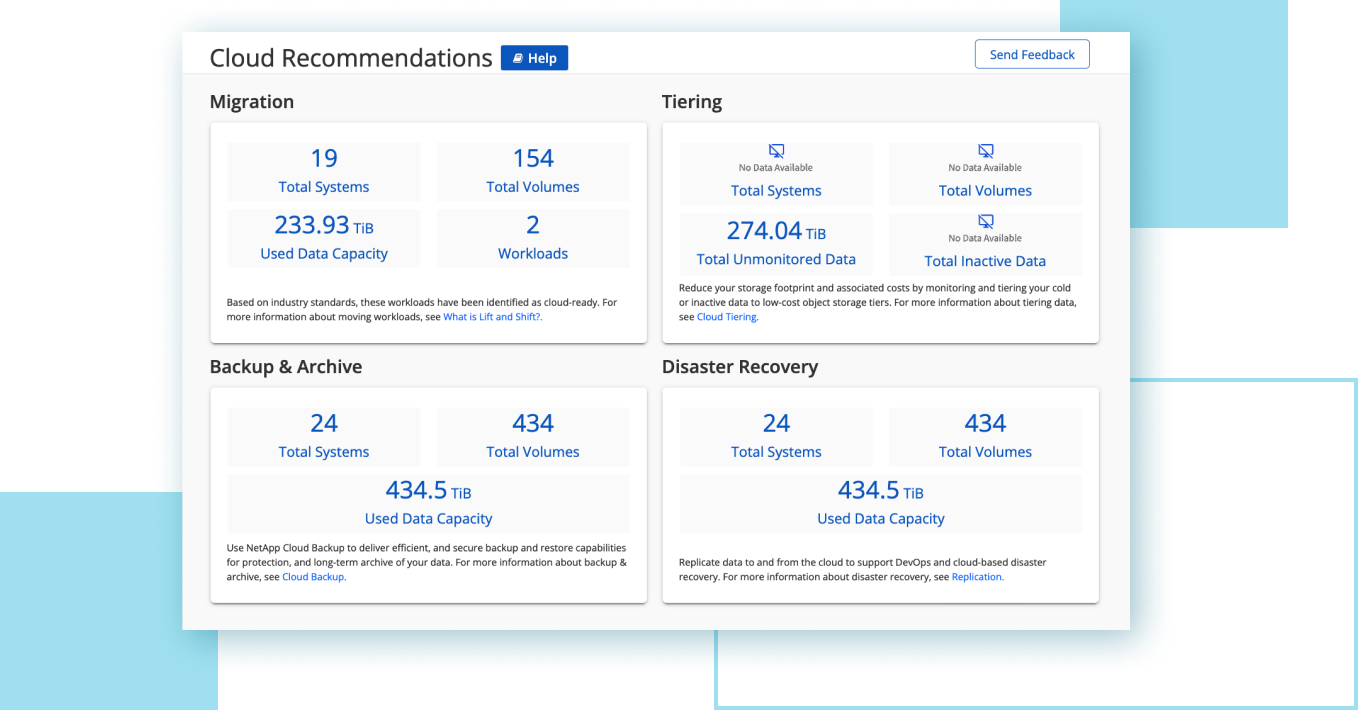Viewport: 1358px width, 710px height.
Task: Open the What is Lift and Shift? link
Action: [492, 317]
